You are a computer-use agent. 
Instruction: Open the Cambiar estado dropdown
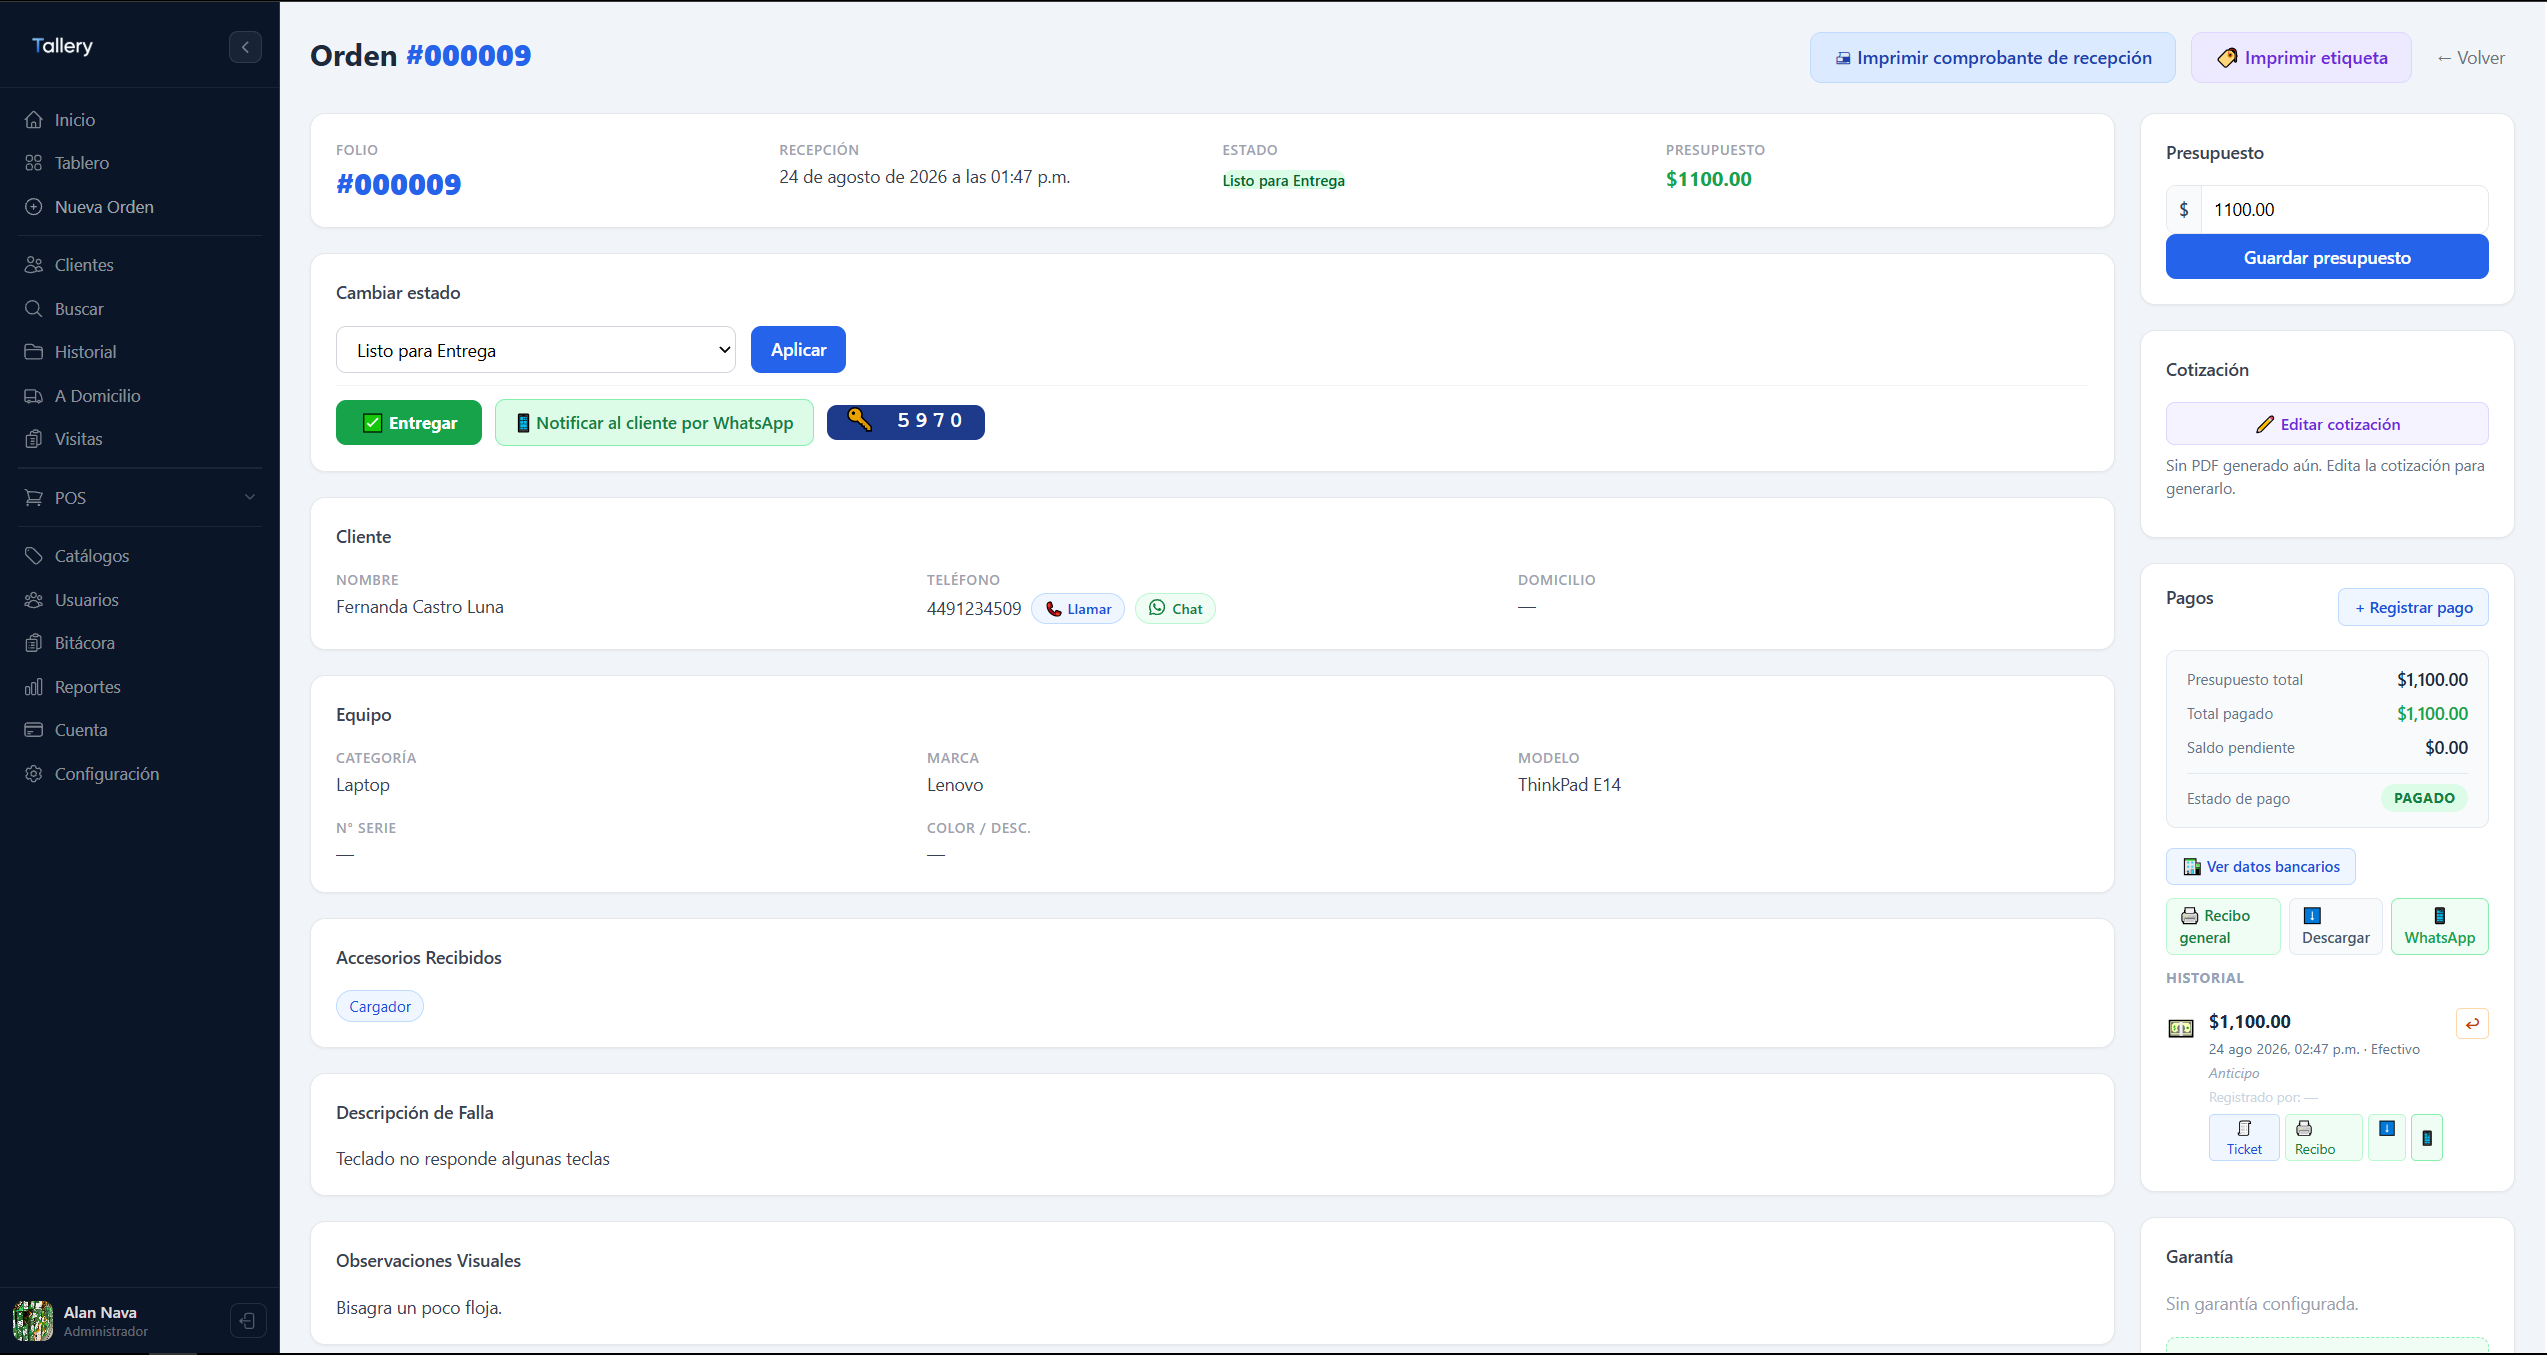pos(536,350)
